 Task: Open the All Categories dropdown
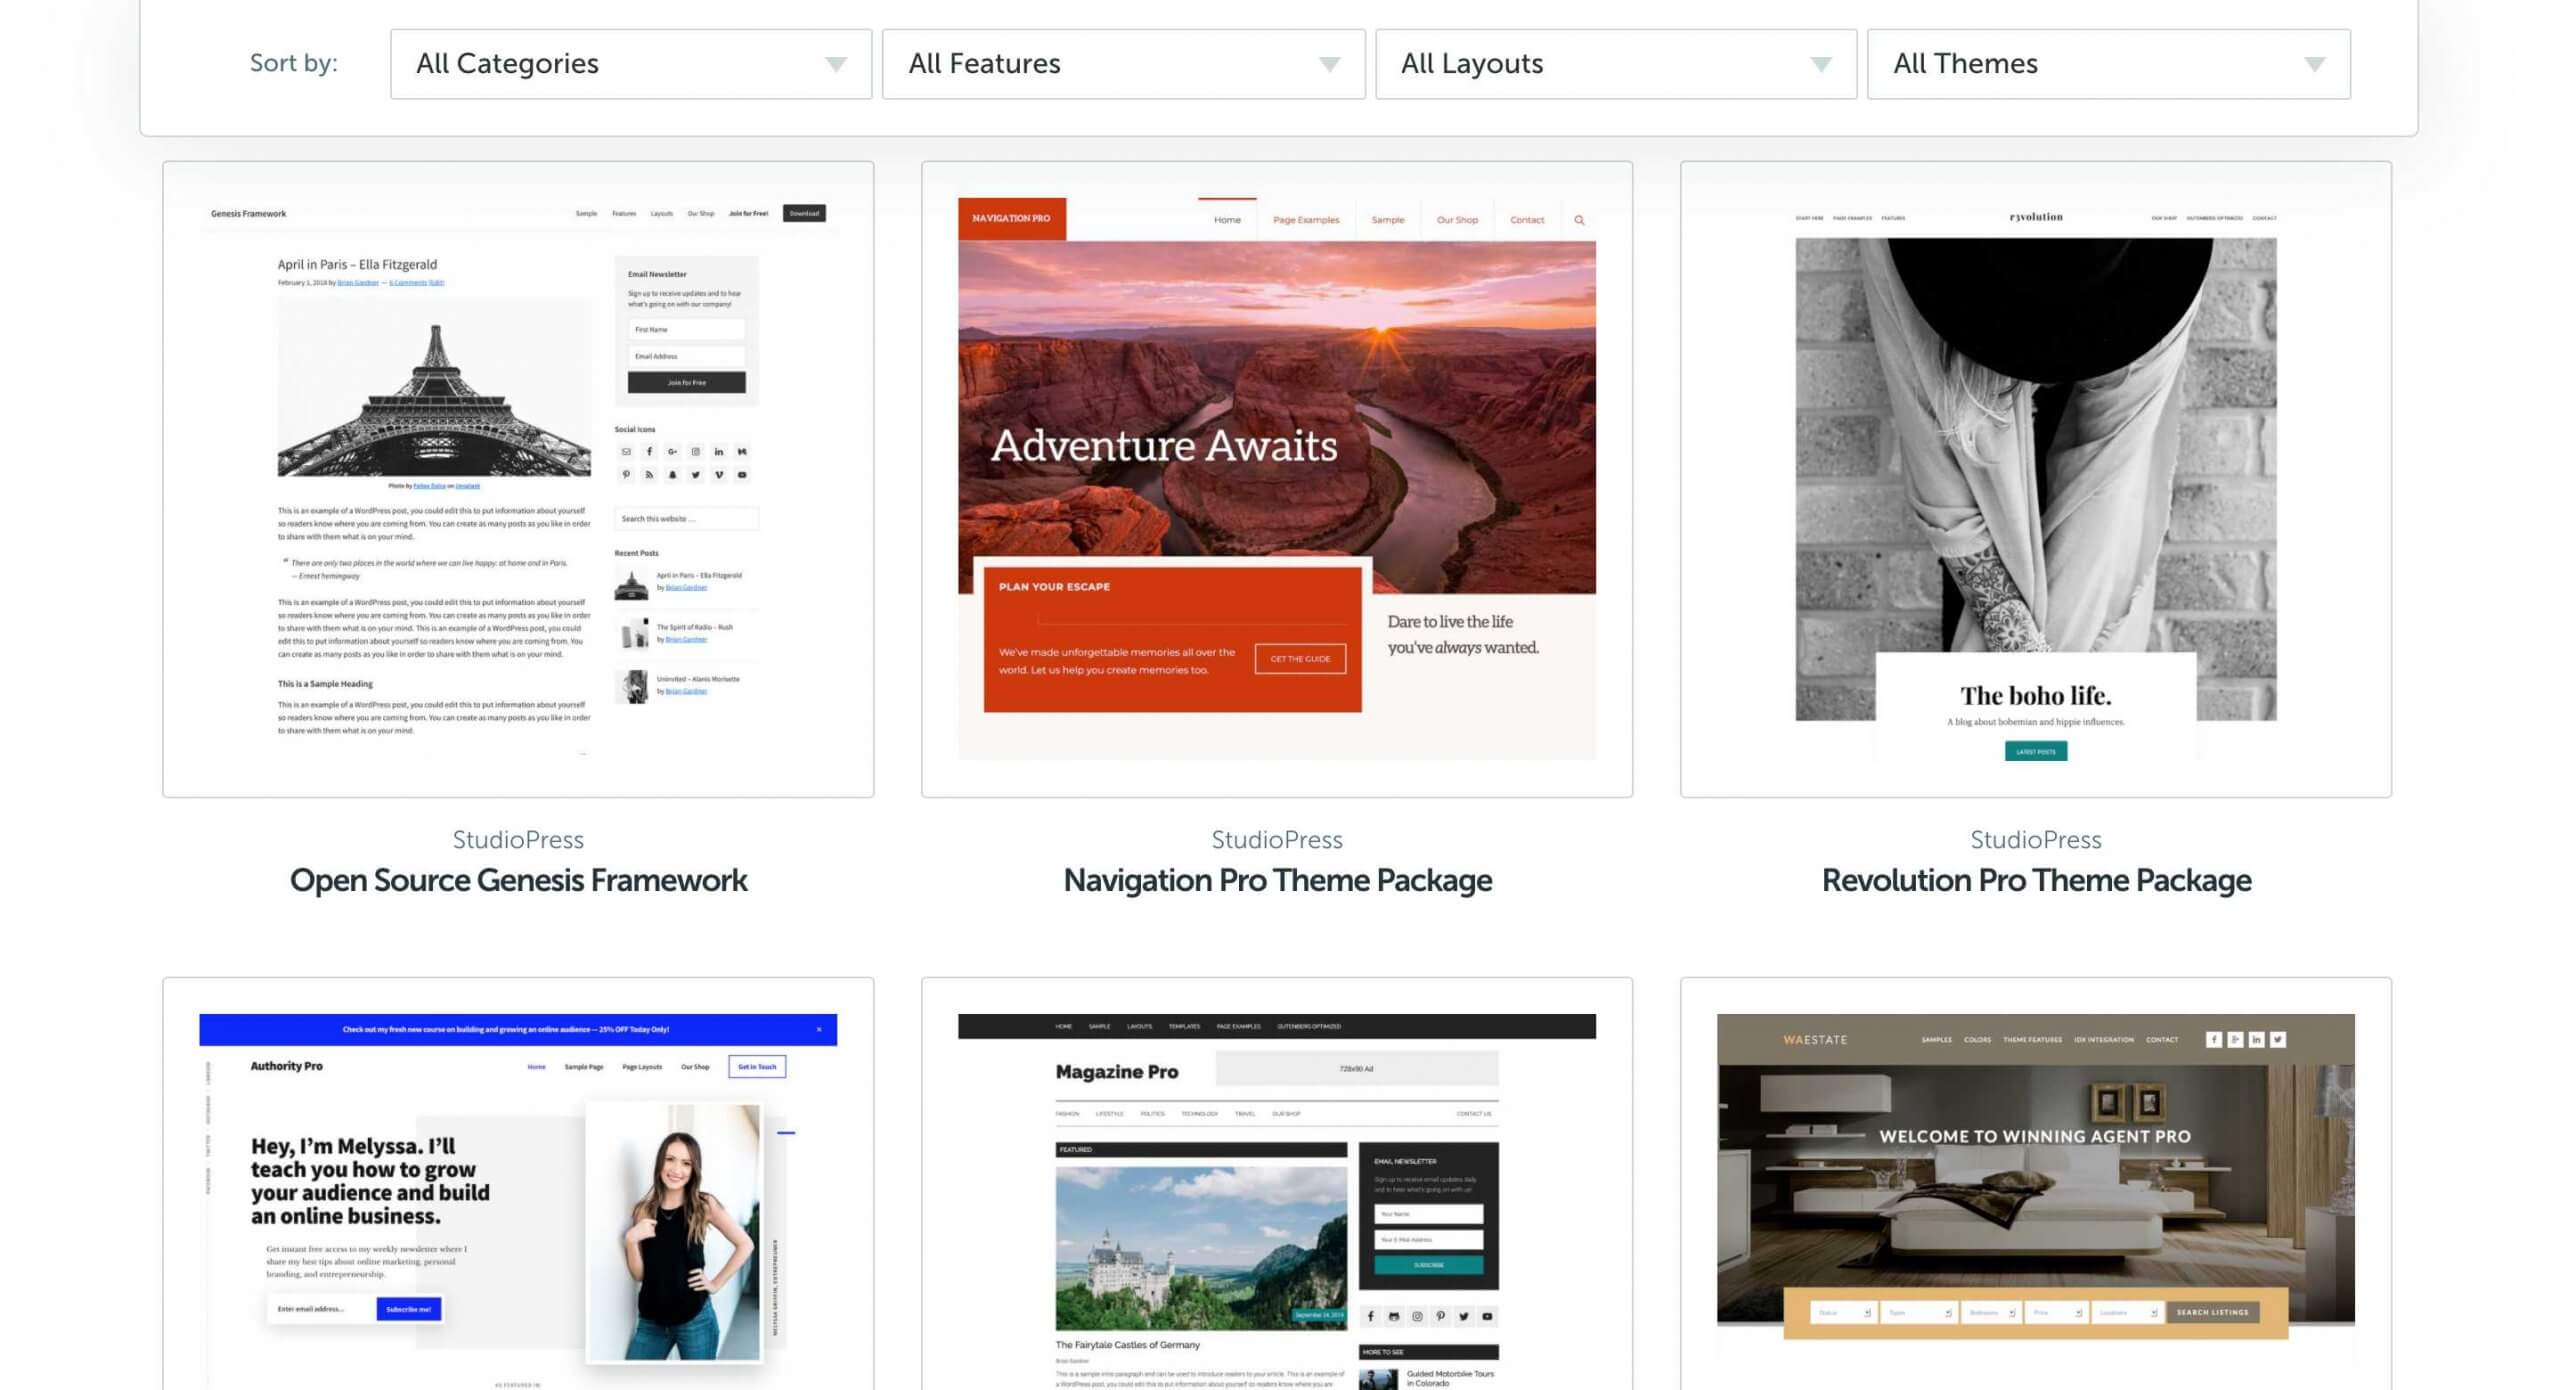[631, 64]
